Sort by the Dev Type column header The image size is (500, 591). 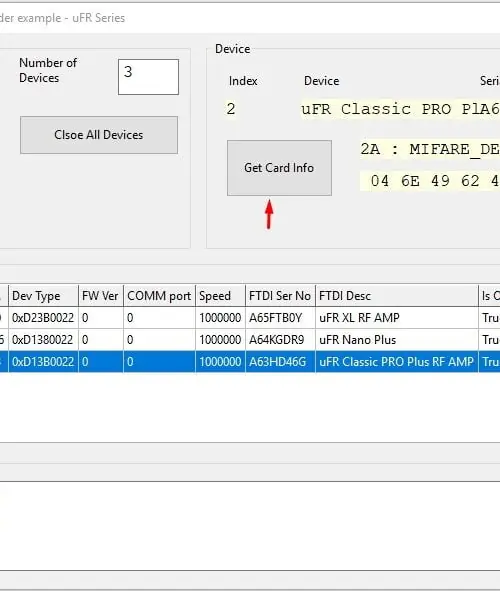[x=43, y=296]
